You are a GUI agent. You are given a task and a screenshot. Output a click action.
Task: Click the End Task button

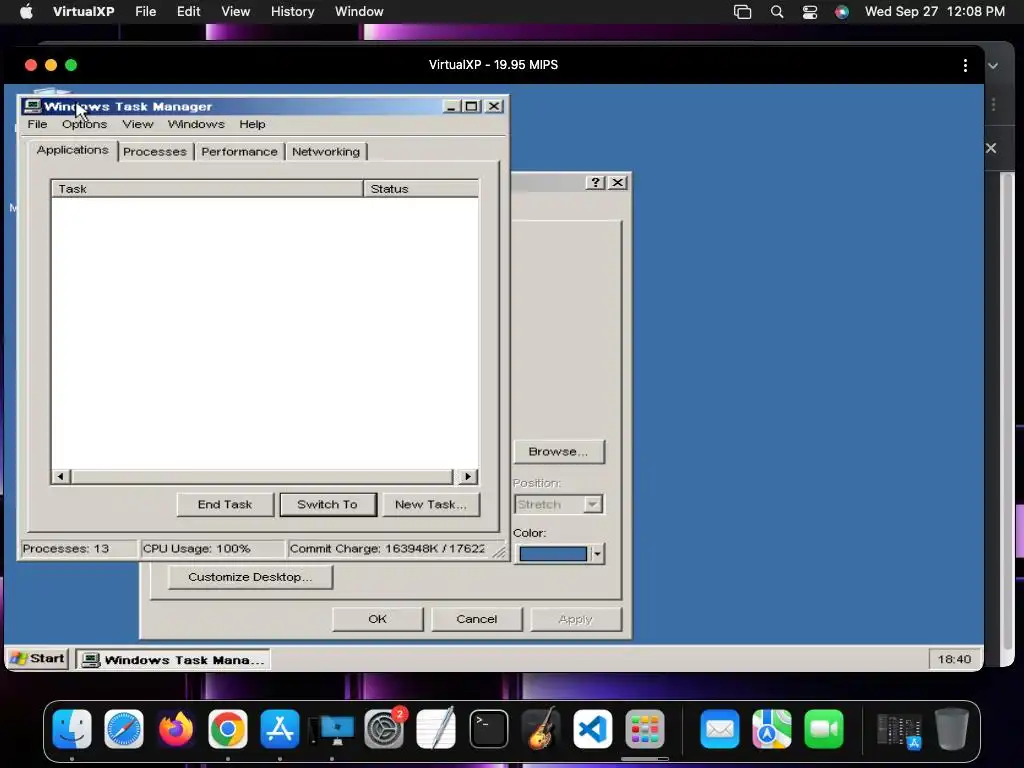tap(225, 504)
